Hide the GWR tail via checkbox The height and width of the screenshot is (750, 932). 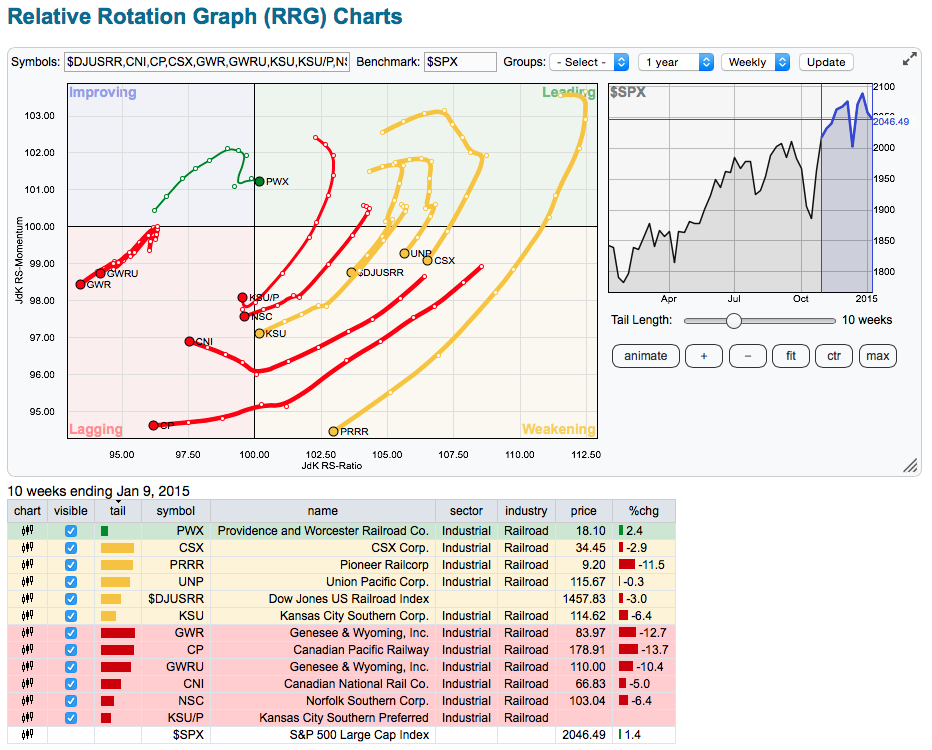71,632
